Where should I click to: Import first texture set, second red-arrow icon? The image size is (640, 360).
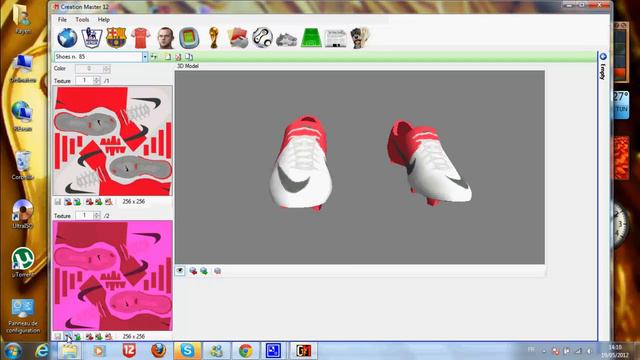click(x=89, y=202)
